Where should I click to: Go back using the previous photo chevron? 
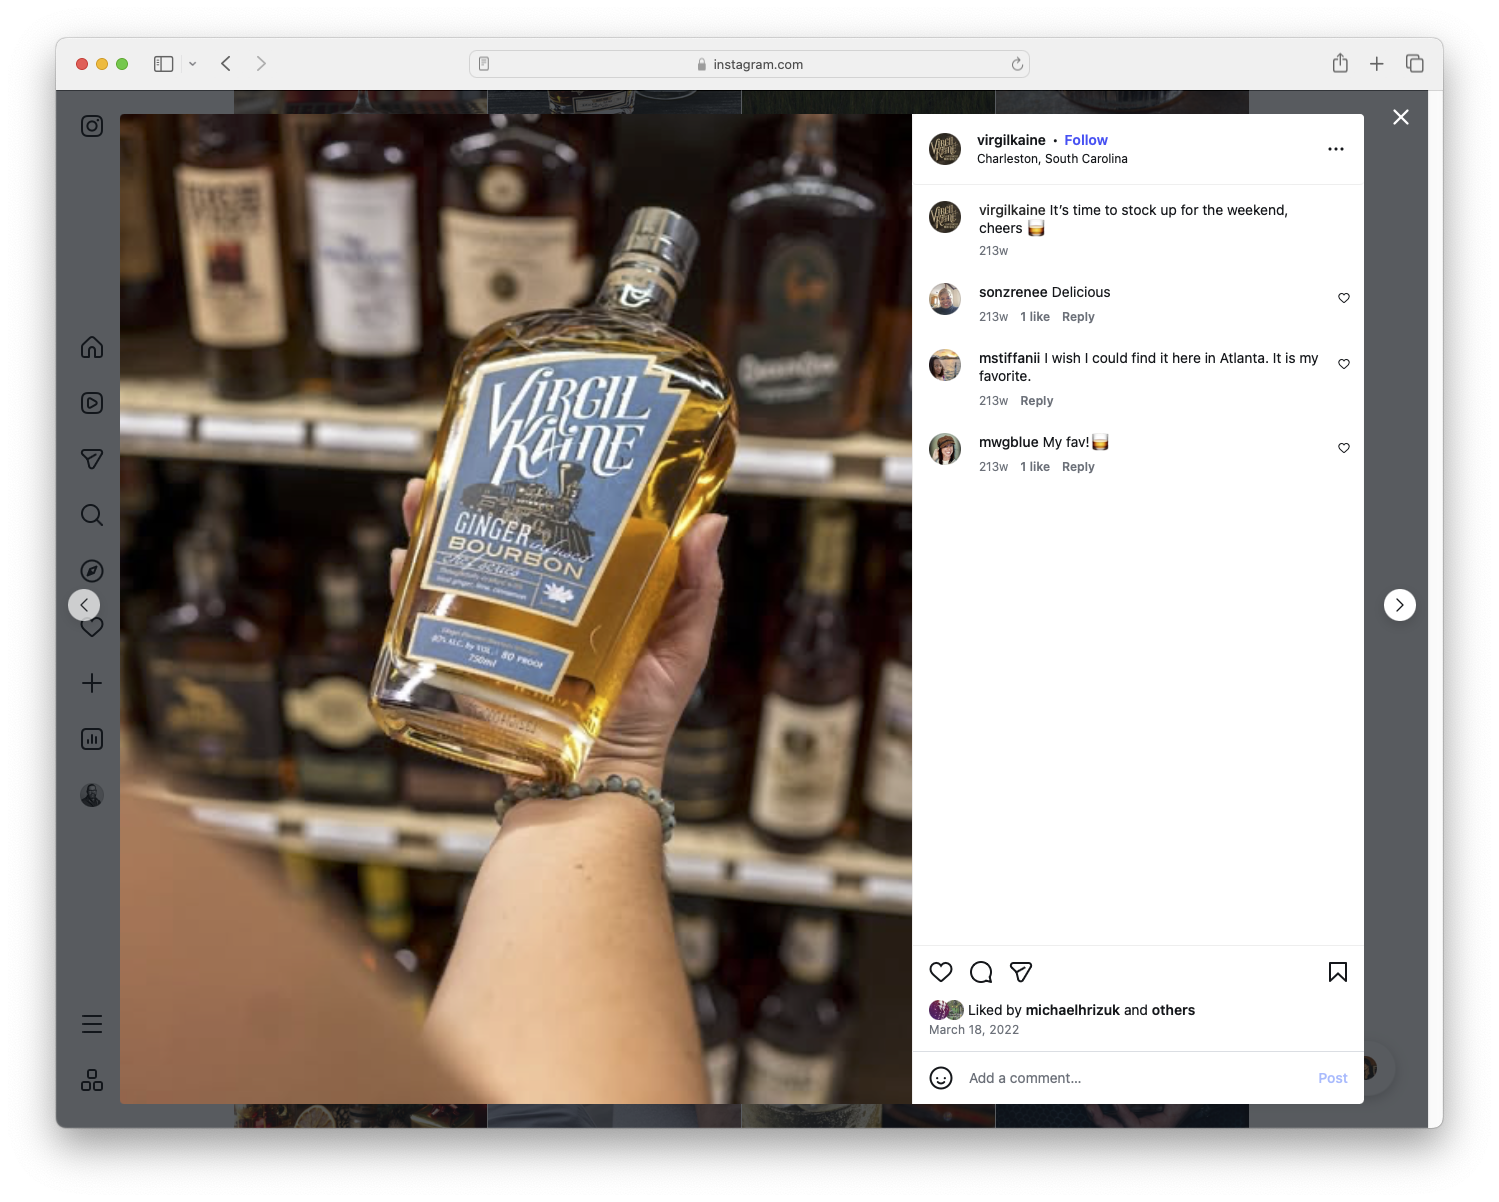click(x=84, y=604)
